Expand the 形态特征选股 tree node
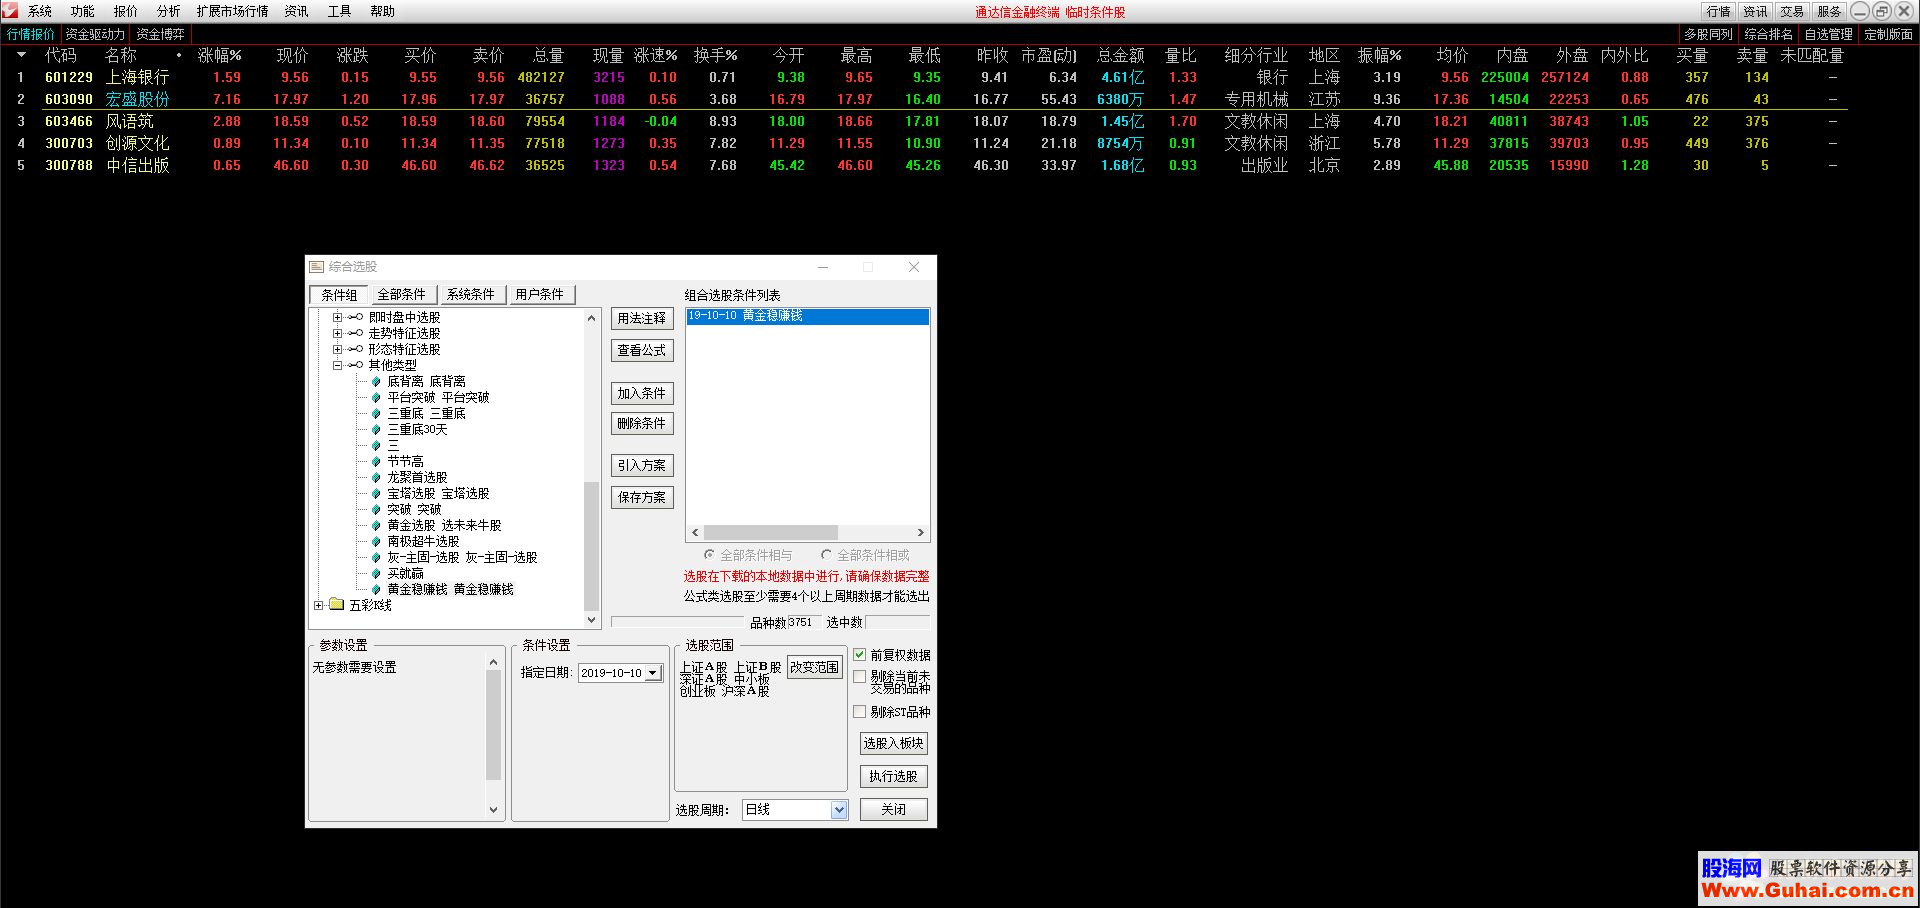The image size is (1920, 908). tap(337, 350)
